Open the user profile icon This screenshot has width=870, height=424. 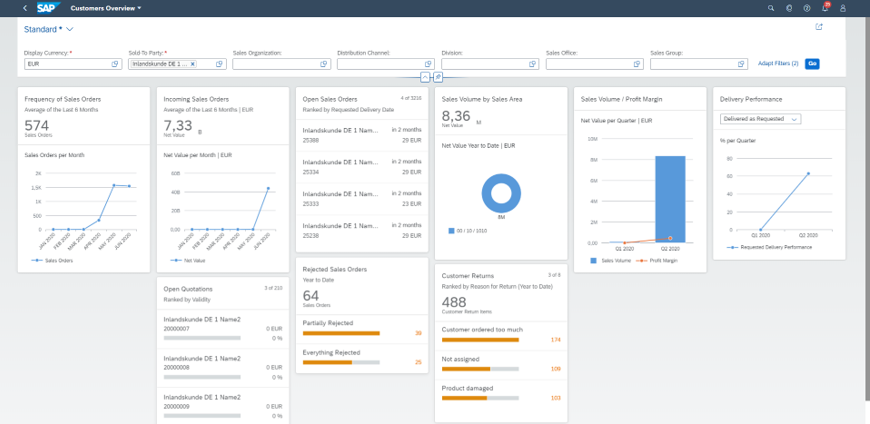click(844, 7)
